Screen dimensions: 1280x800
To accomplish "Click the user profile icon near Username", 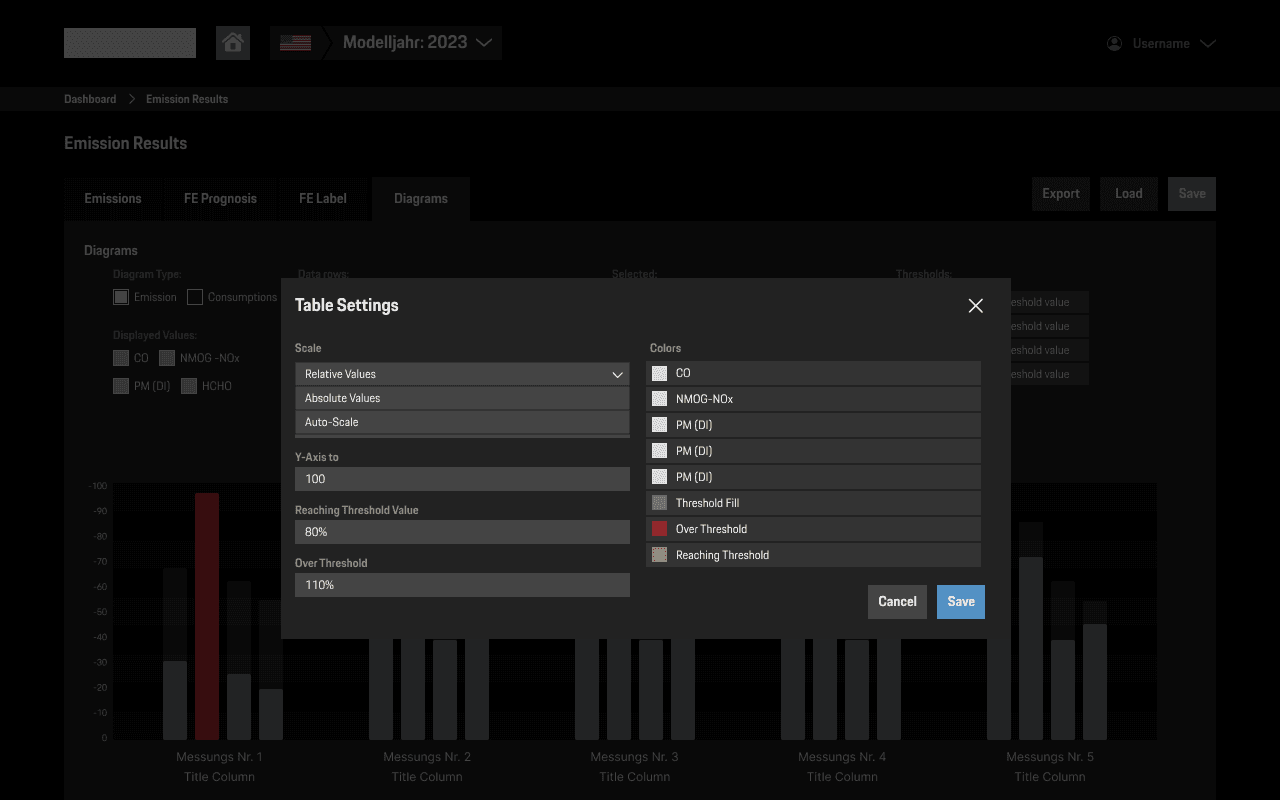I will [1113, 43].
